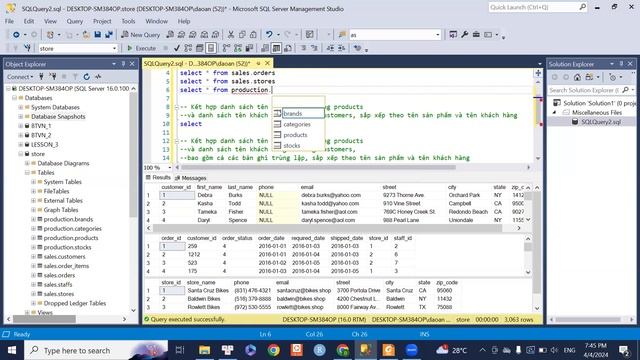Click the Copy icon in toolbar
The height and width of the screenshot is (360, 640).
242,35
